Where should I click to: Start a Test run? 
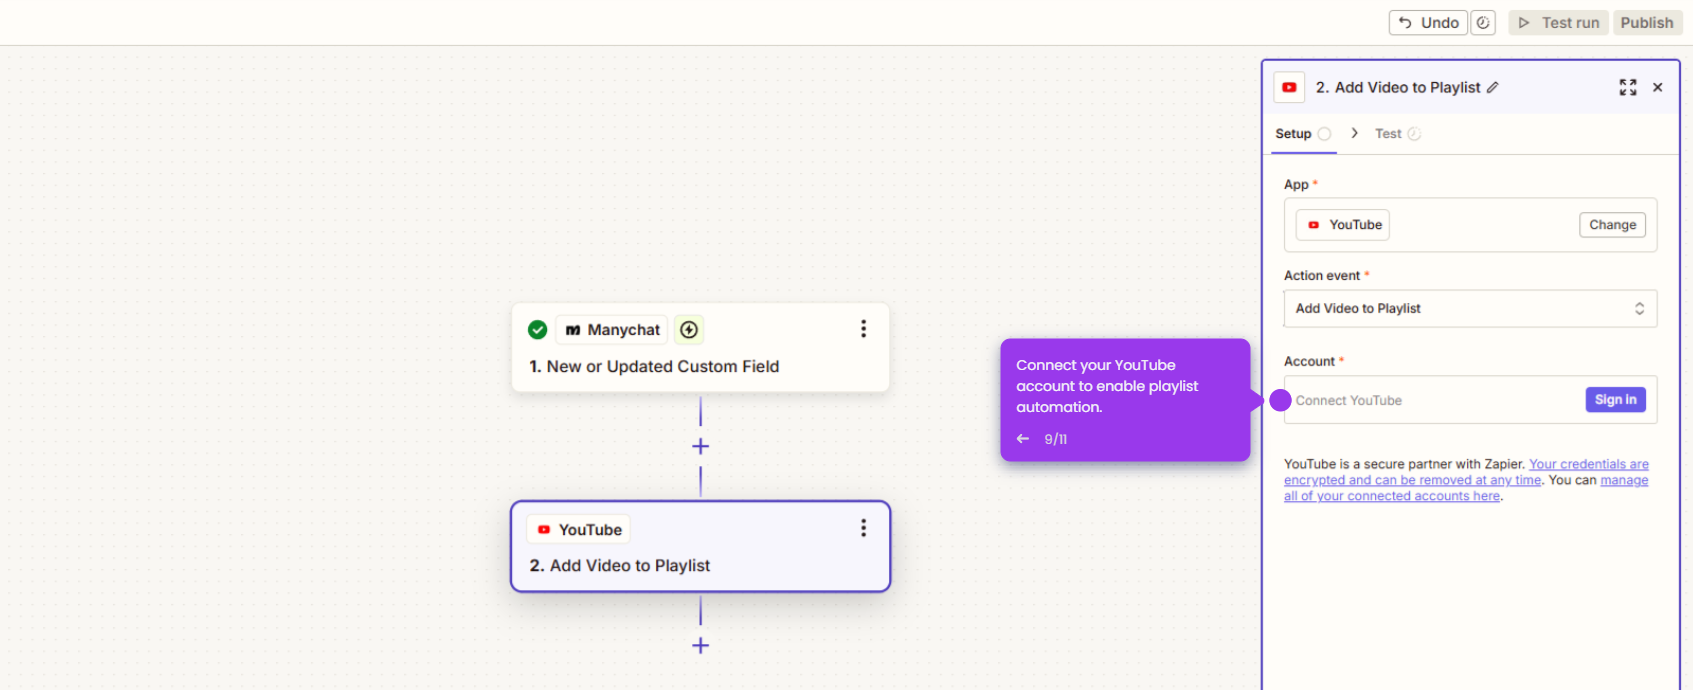[x=1559, y=23]
